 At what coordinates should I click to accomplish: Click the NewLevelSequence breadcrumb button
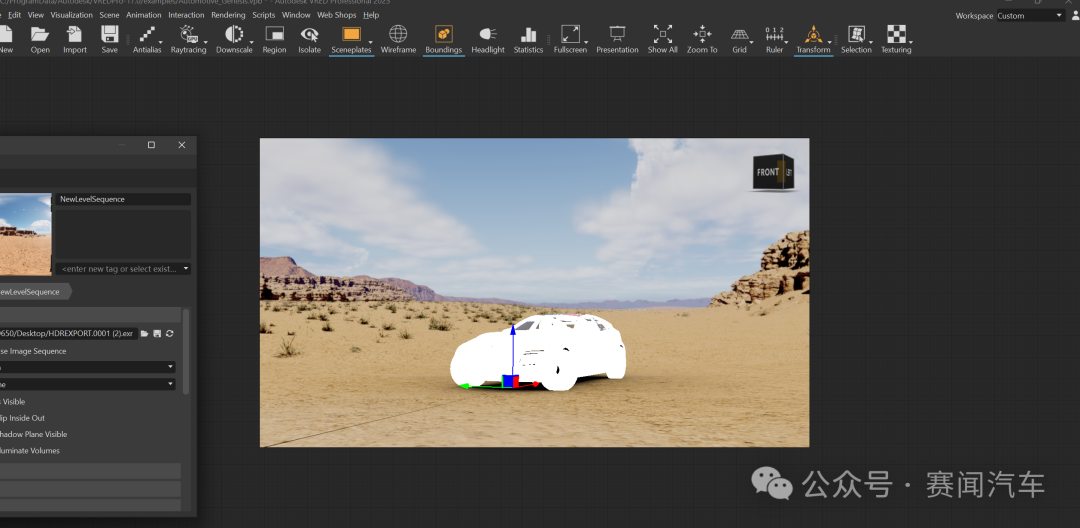(x=30, y=292)
